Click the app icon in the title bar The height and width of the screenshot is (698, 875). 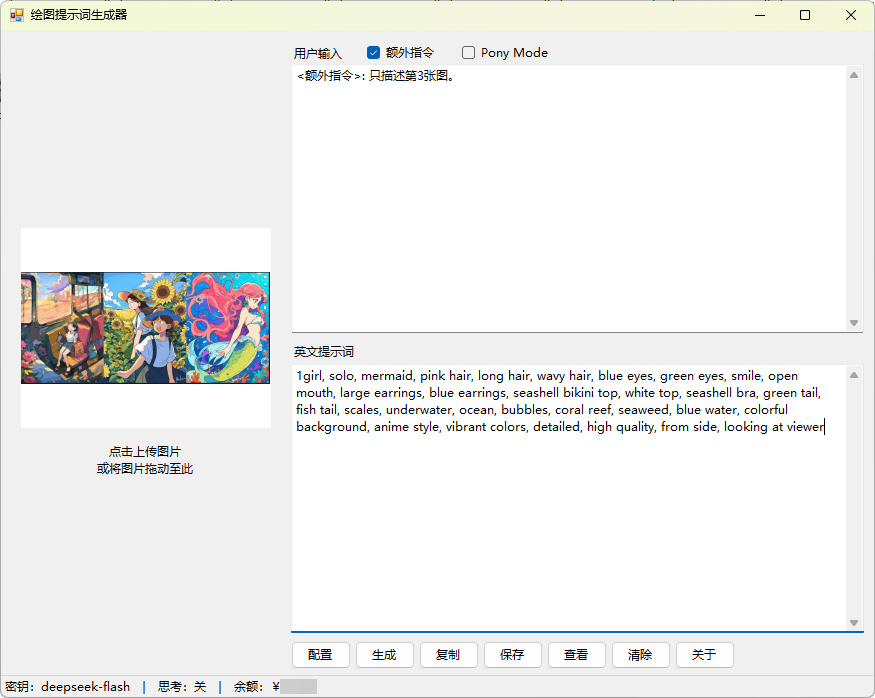[17, 15]
